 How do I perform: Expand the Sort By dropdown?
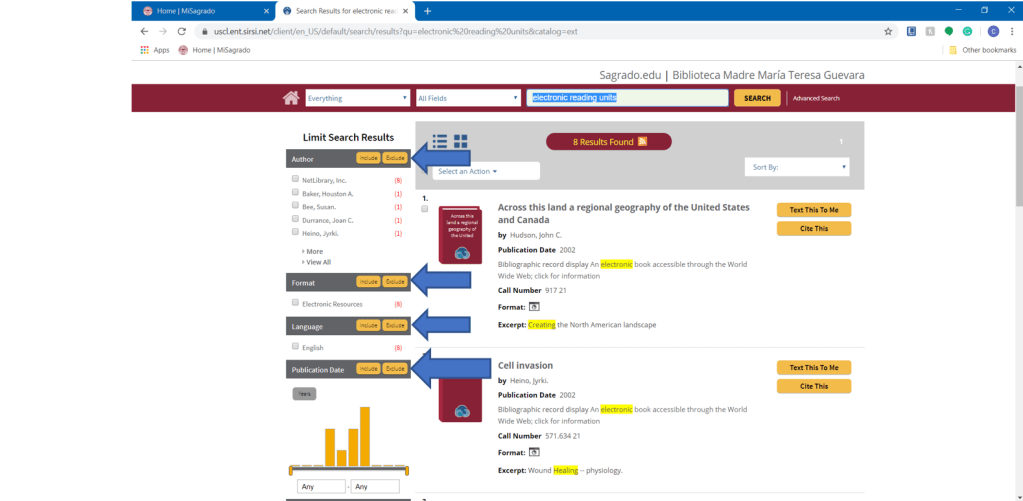coord(797,167)
